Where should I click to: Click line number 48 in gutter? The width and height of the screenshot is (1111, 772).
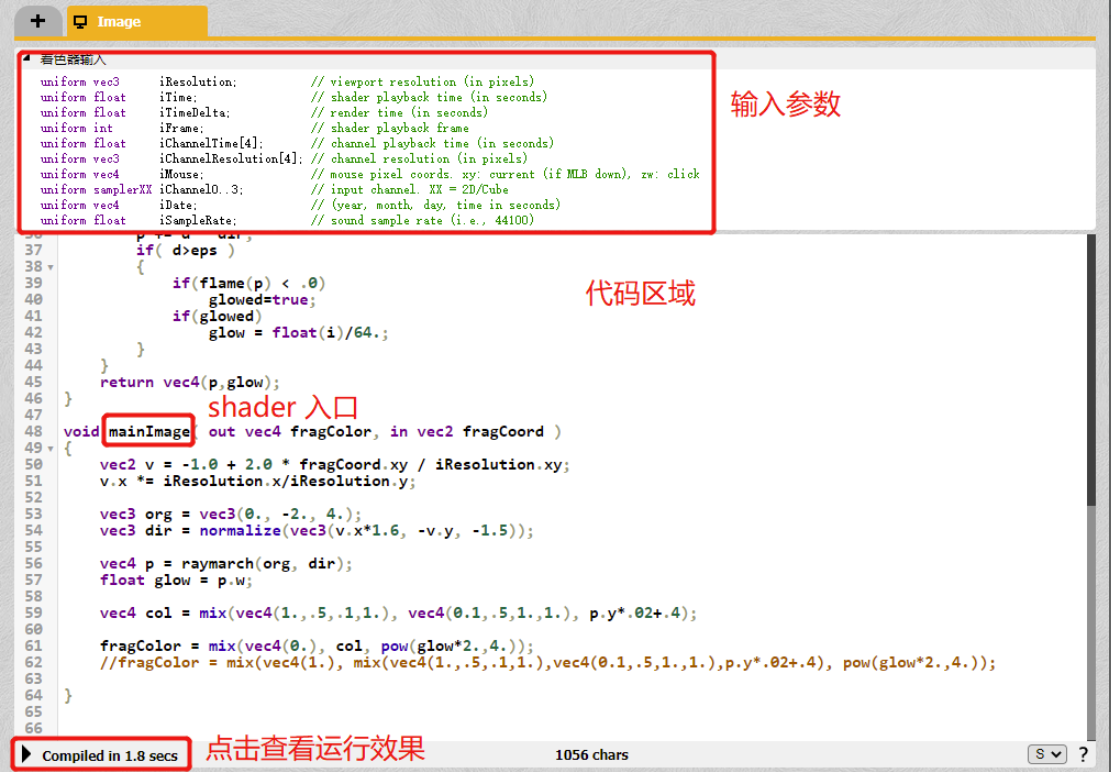click(33, 431)
